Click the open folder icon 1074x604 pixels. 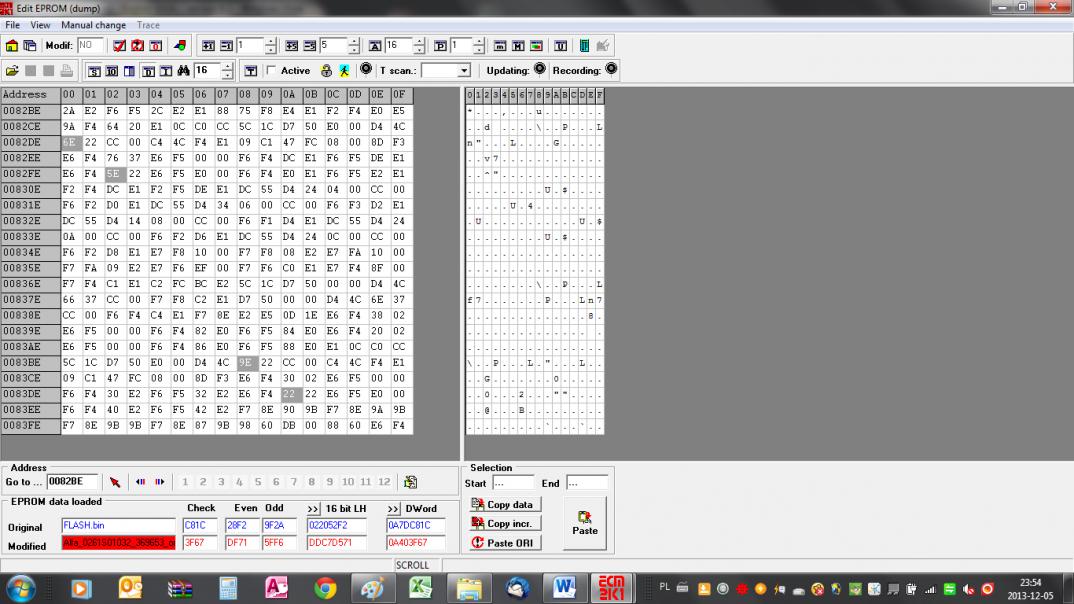click(x=12, y=71)
